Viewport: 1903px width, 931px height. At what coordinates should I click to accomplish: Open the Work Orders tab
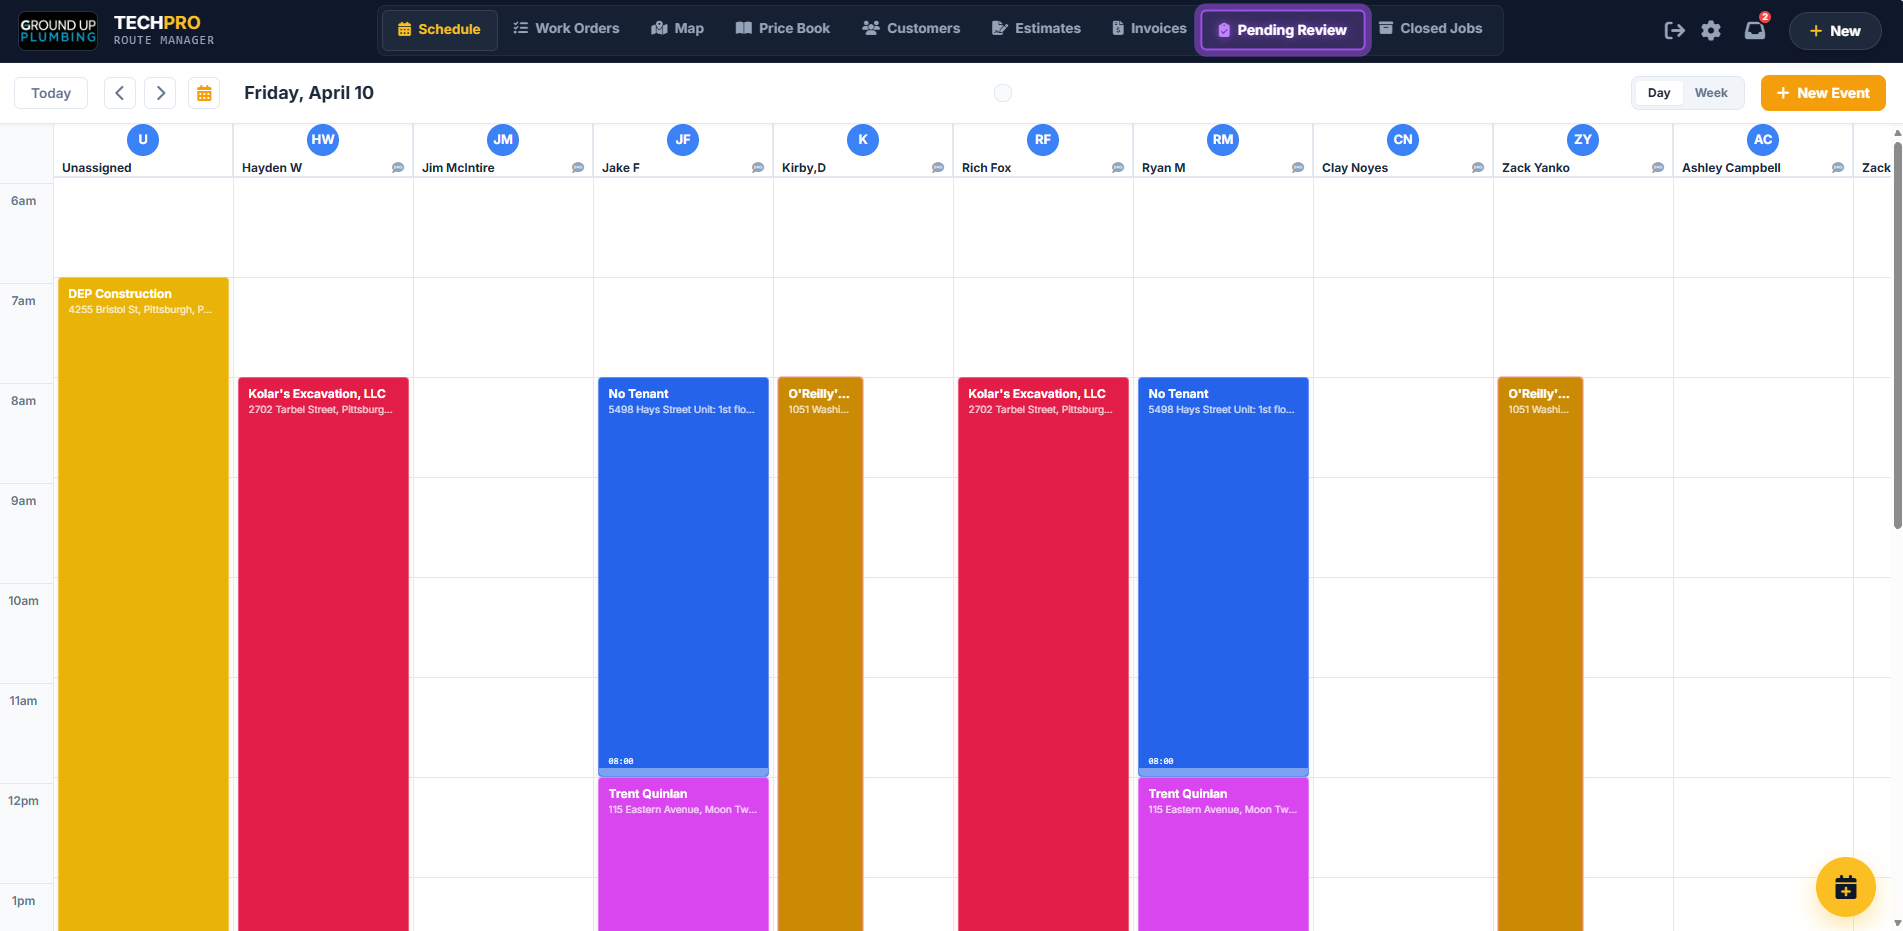pyautogui.click(x=566, y=29)
